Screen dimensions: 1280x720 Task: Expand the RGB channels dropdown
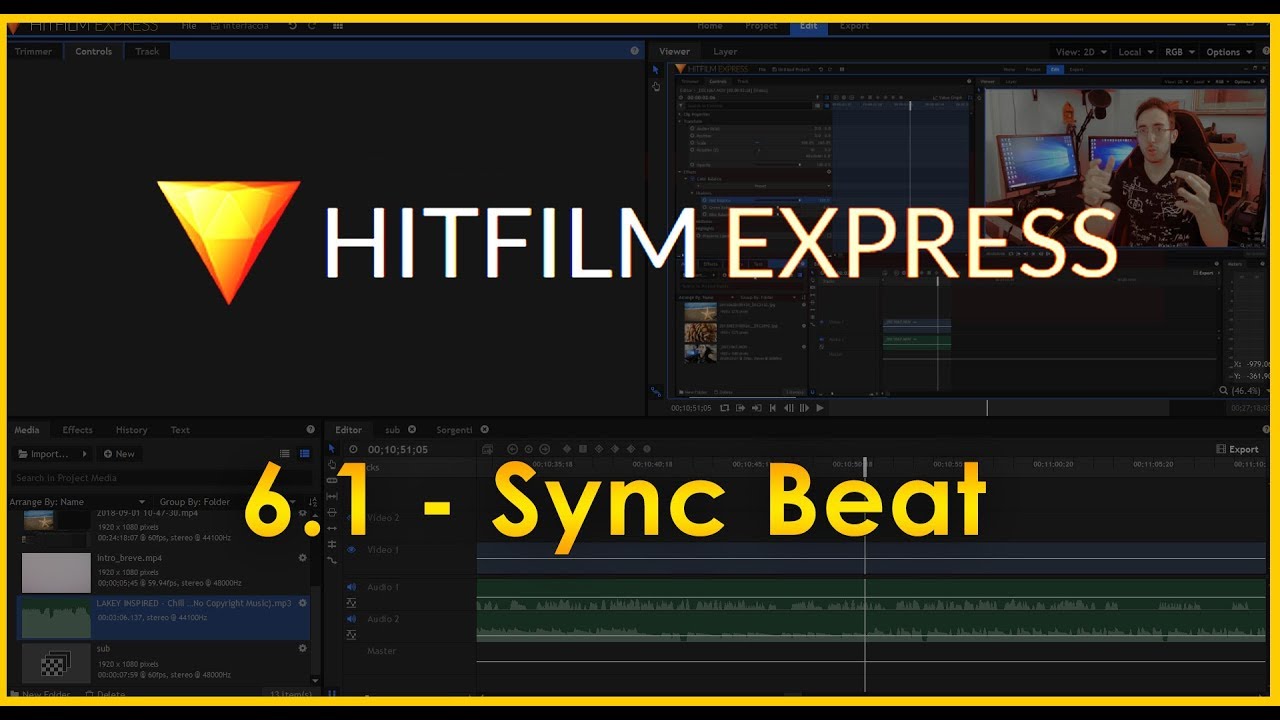click(1179, 52)
